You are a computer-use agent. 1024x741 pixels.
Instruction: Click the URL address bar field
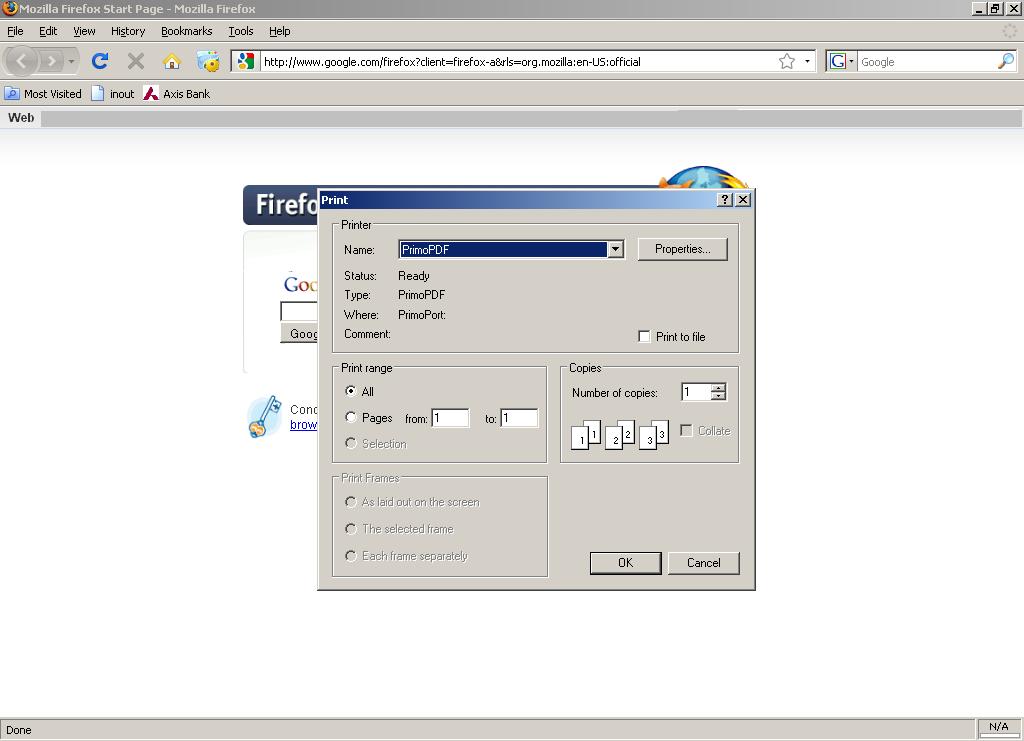(x=519, y=61)
